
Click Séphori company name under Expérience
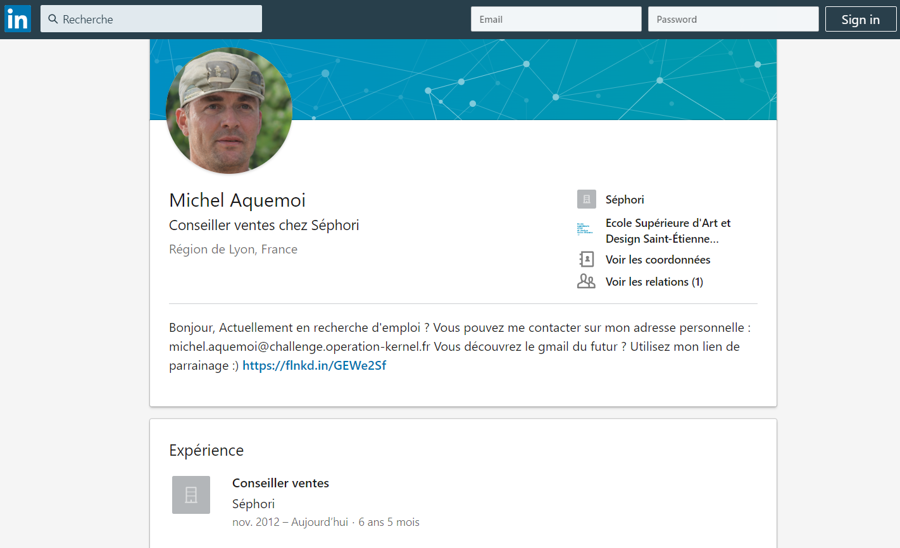(x=253, y=504)
